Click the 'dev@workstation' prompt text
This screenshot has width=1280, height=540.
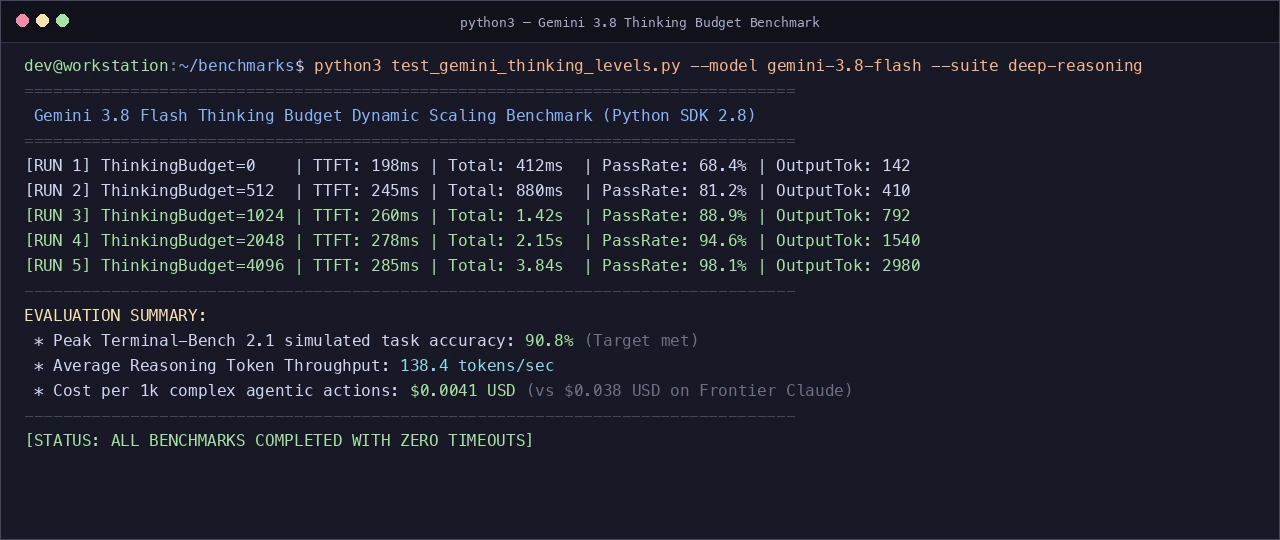(97, 66)
